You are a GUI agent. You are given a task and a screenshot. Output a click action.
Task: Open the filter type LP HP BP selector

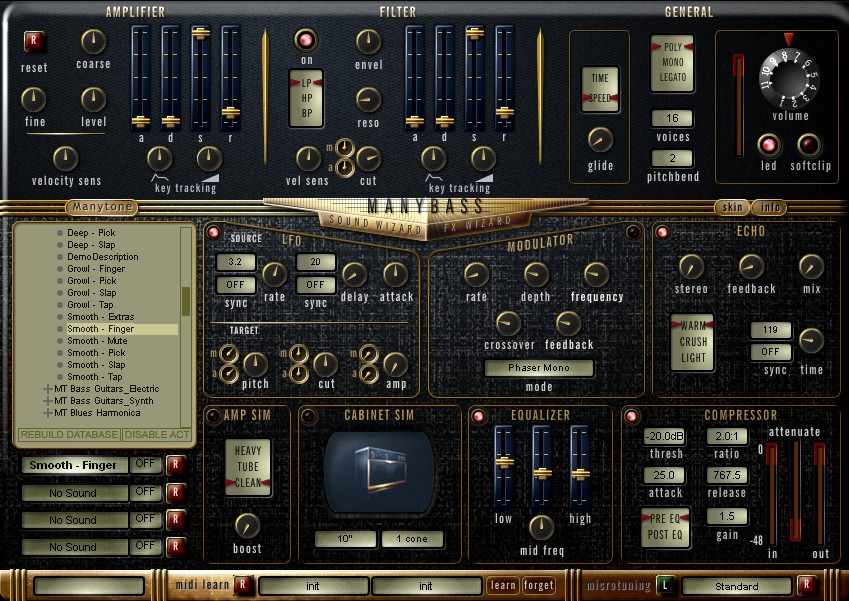coord(306,98)
